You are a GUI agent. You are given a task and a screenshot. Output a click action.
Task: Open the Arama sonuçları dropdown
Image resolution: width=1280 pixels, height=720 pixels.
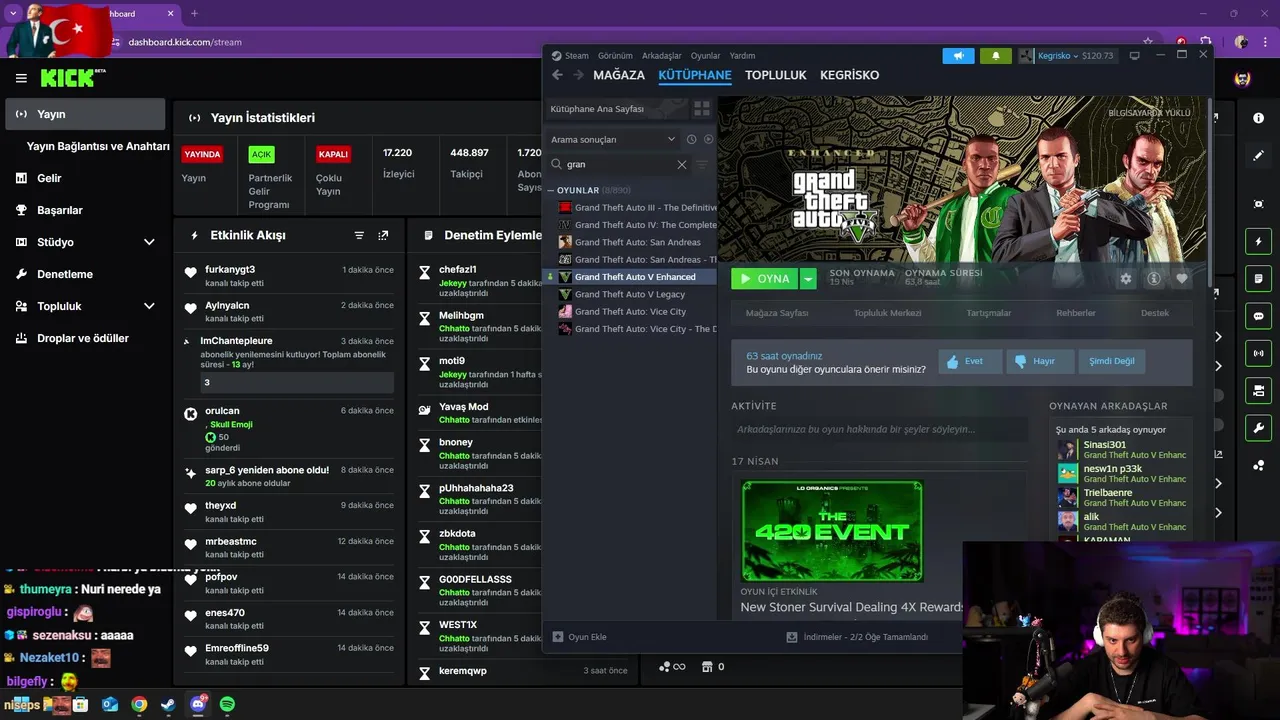612,139
